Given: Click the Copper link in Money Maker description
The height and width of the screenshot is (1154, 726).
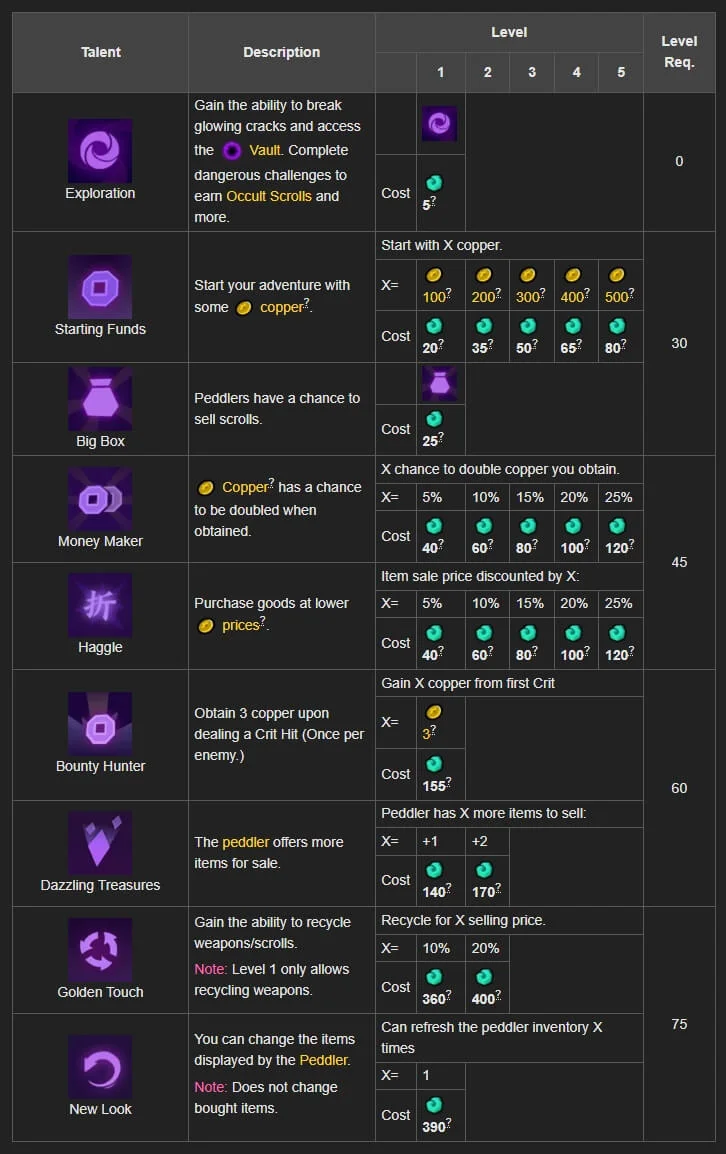Looking at the screenshot, I should point(246,487).
